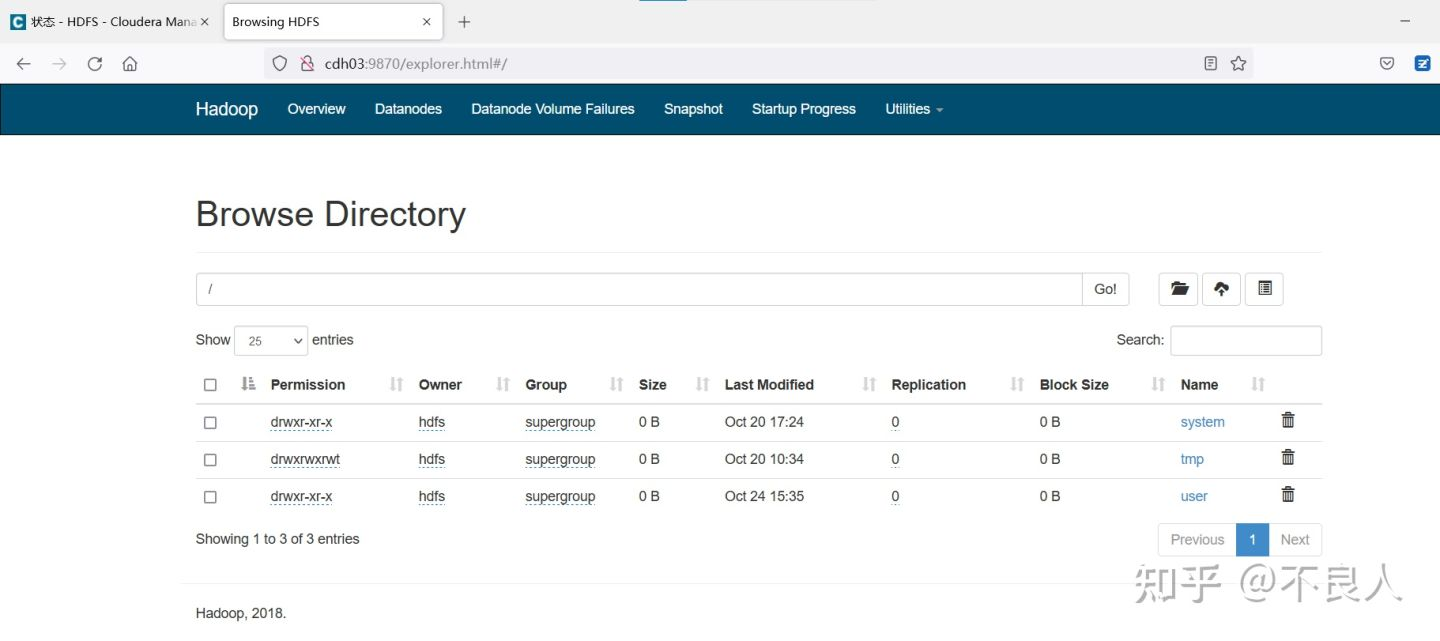Sort by Replication column sort arrows

pos(1017,384)
